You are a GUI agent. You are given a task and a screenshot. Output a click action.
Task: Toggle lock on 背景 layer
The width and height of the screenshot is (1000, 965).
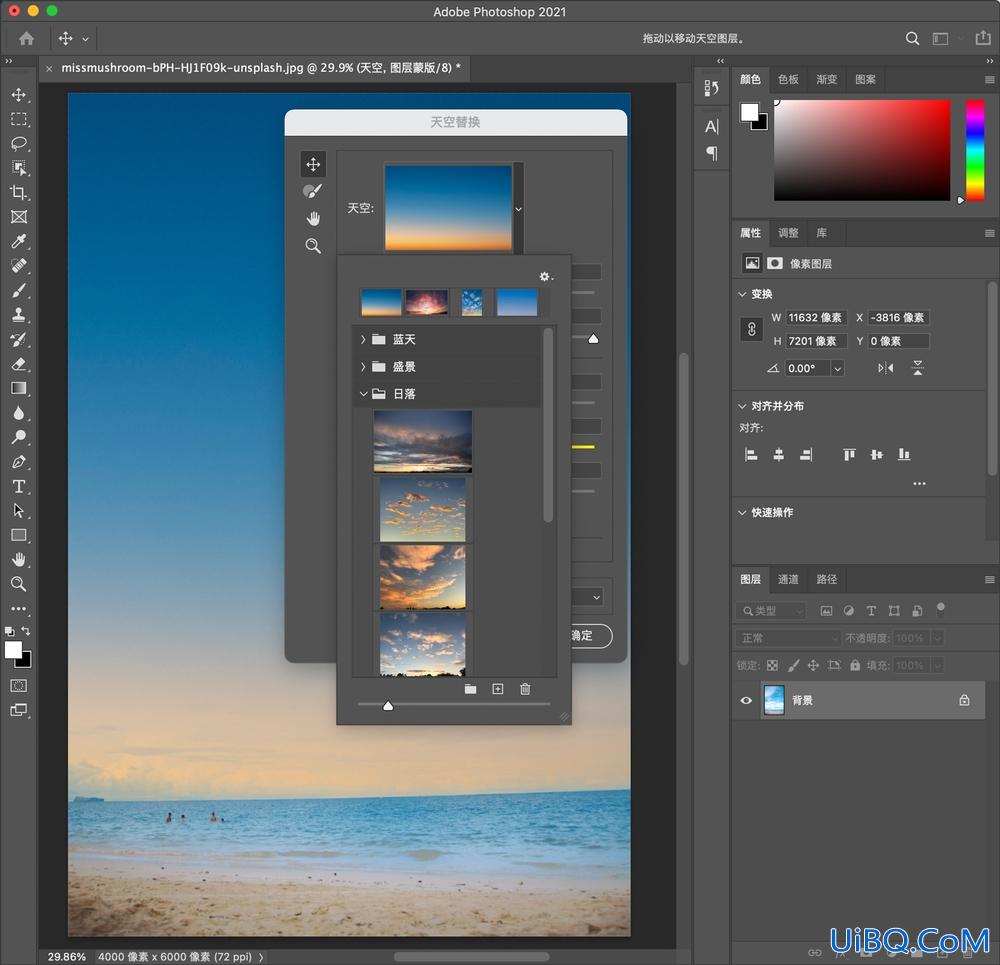tap(964, 700)
